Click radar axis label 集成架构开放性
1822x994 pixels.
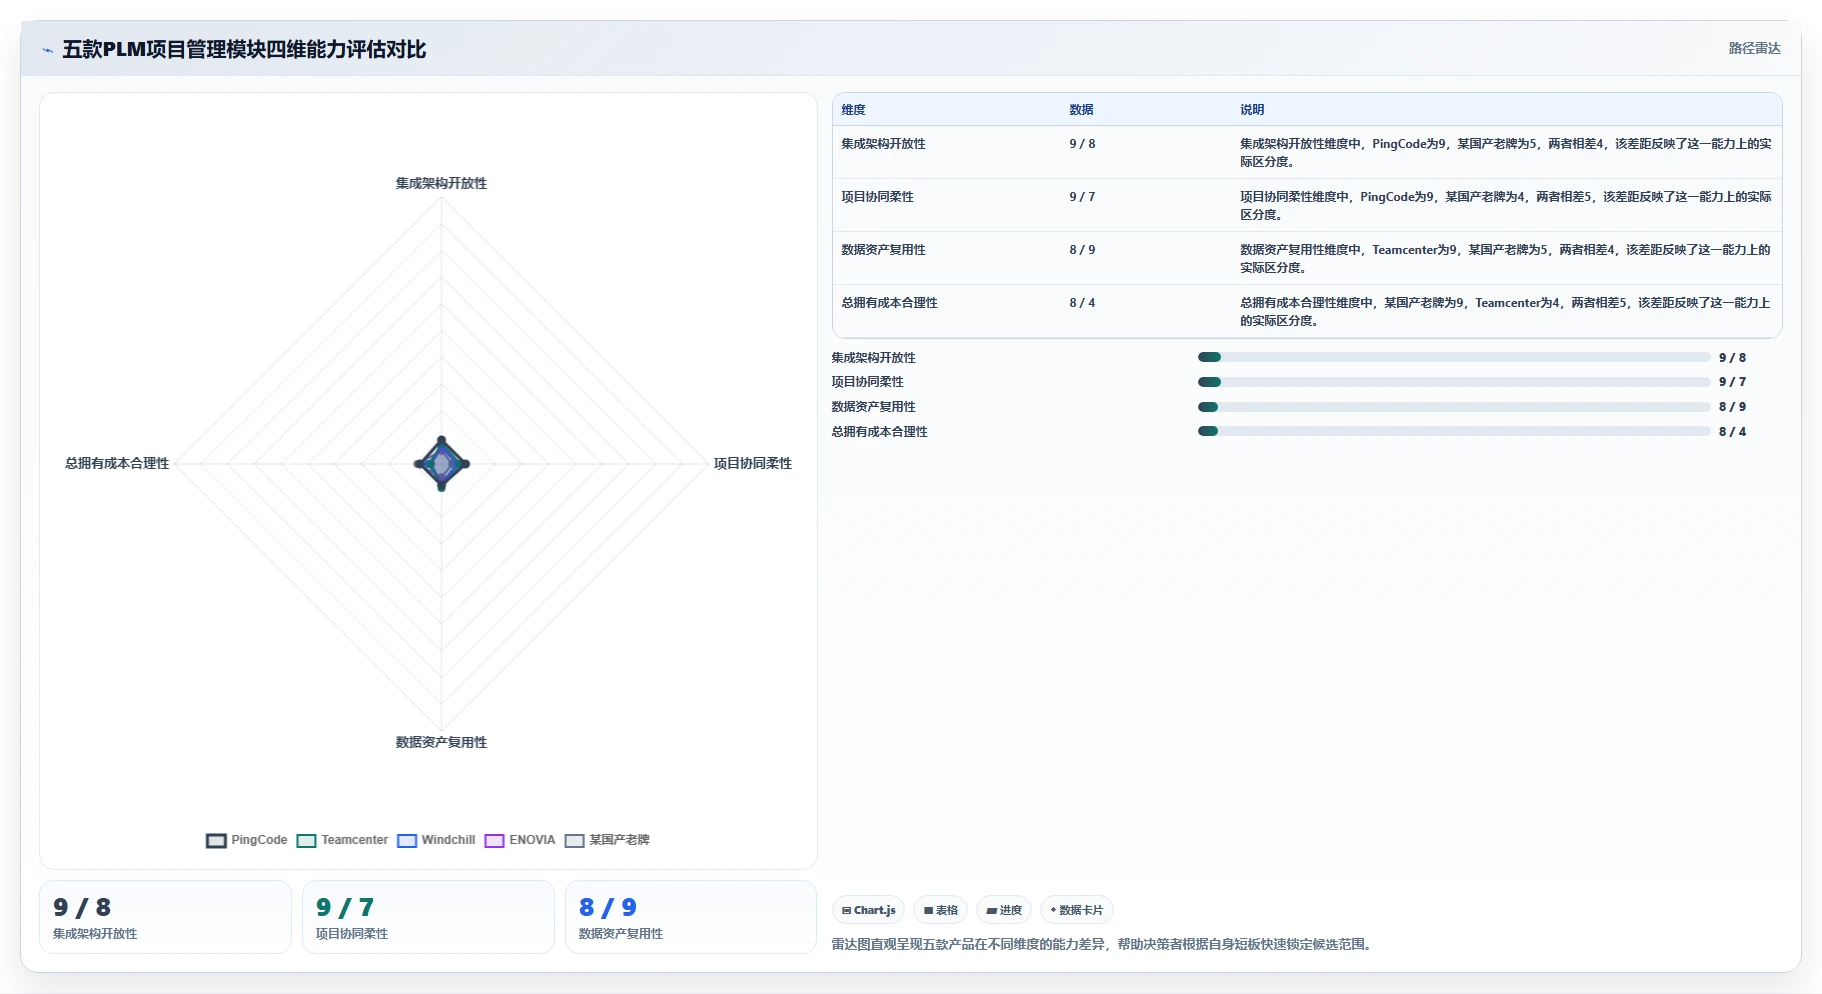tap(441, 183)
